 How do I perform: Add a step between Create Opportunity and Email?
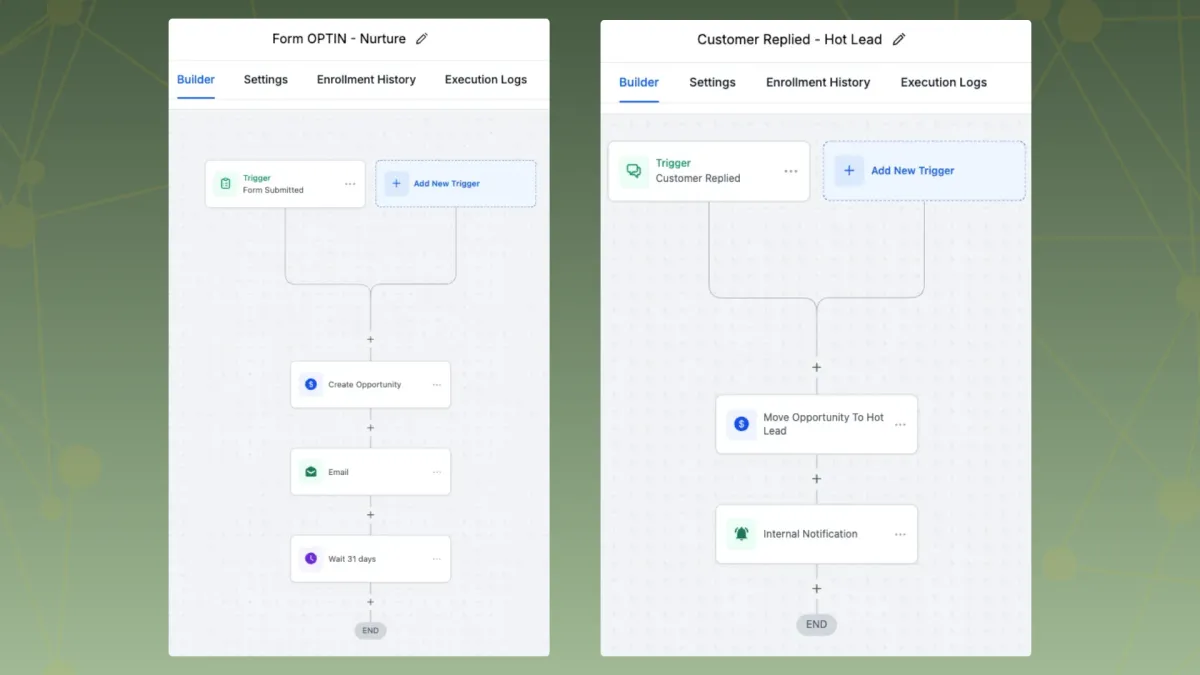(370, 428)
